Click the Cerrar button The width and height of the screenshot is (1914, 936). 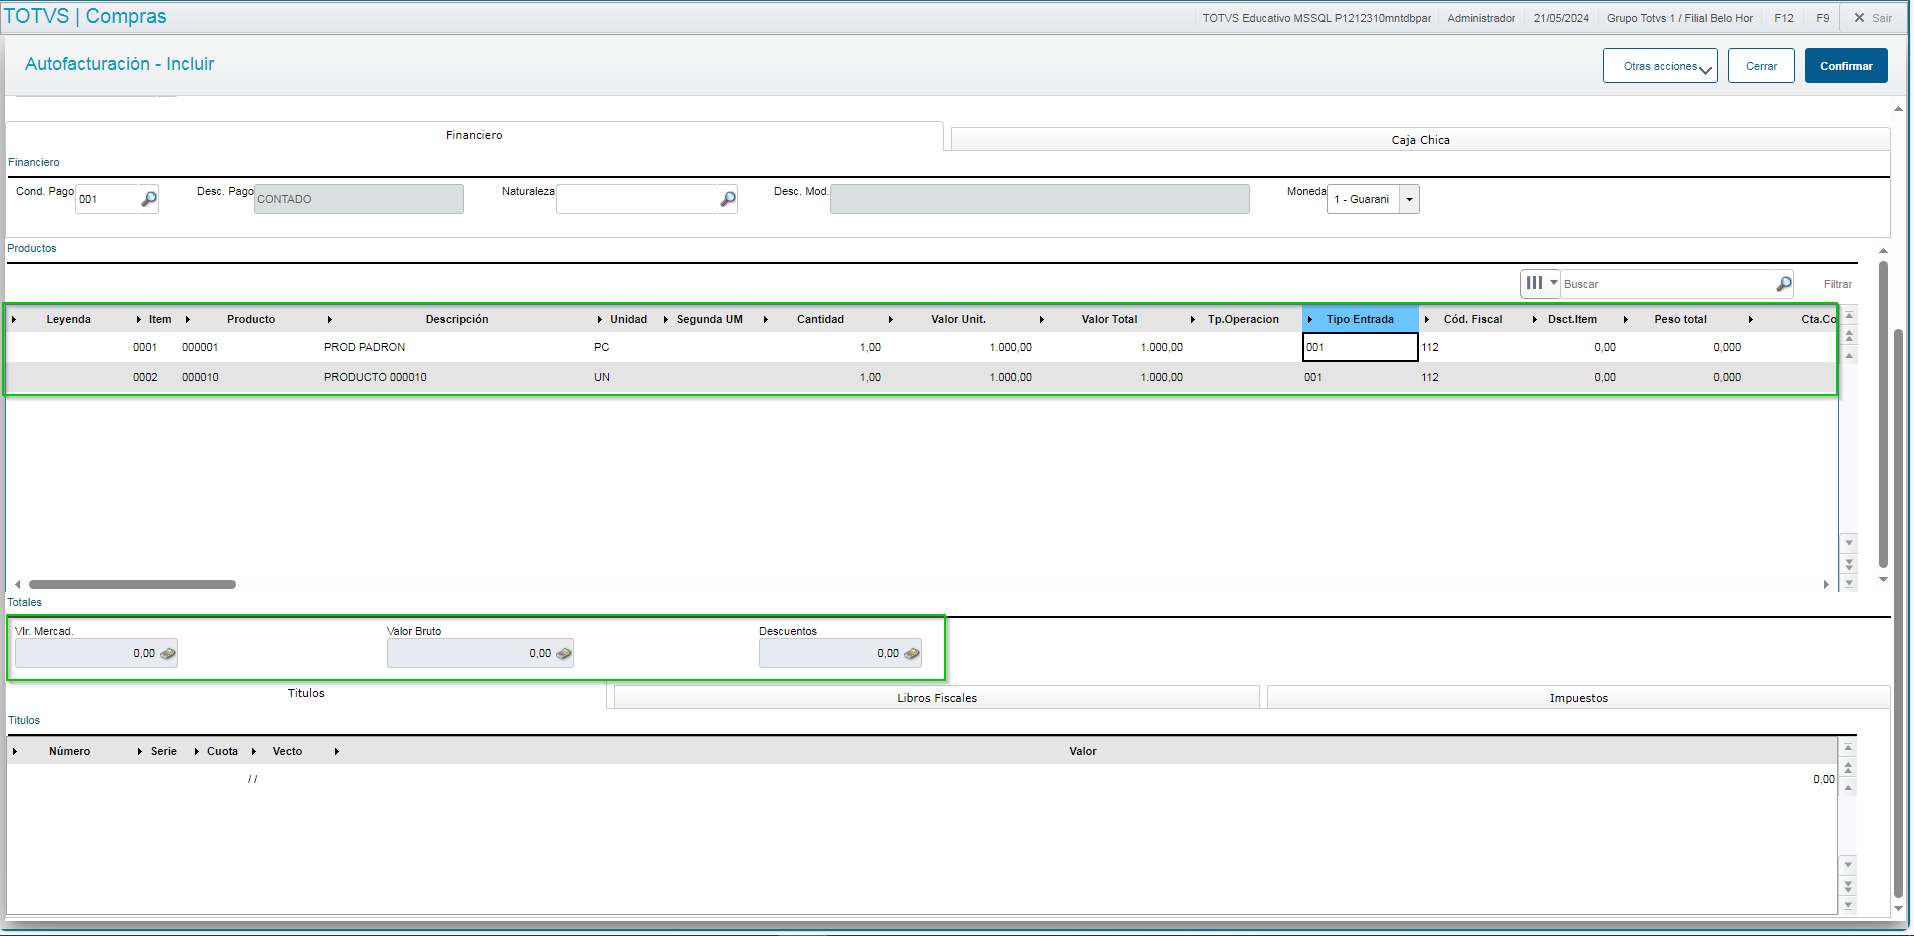[1761, 66]
